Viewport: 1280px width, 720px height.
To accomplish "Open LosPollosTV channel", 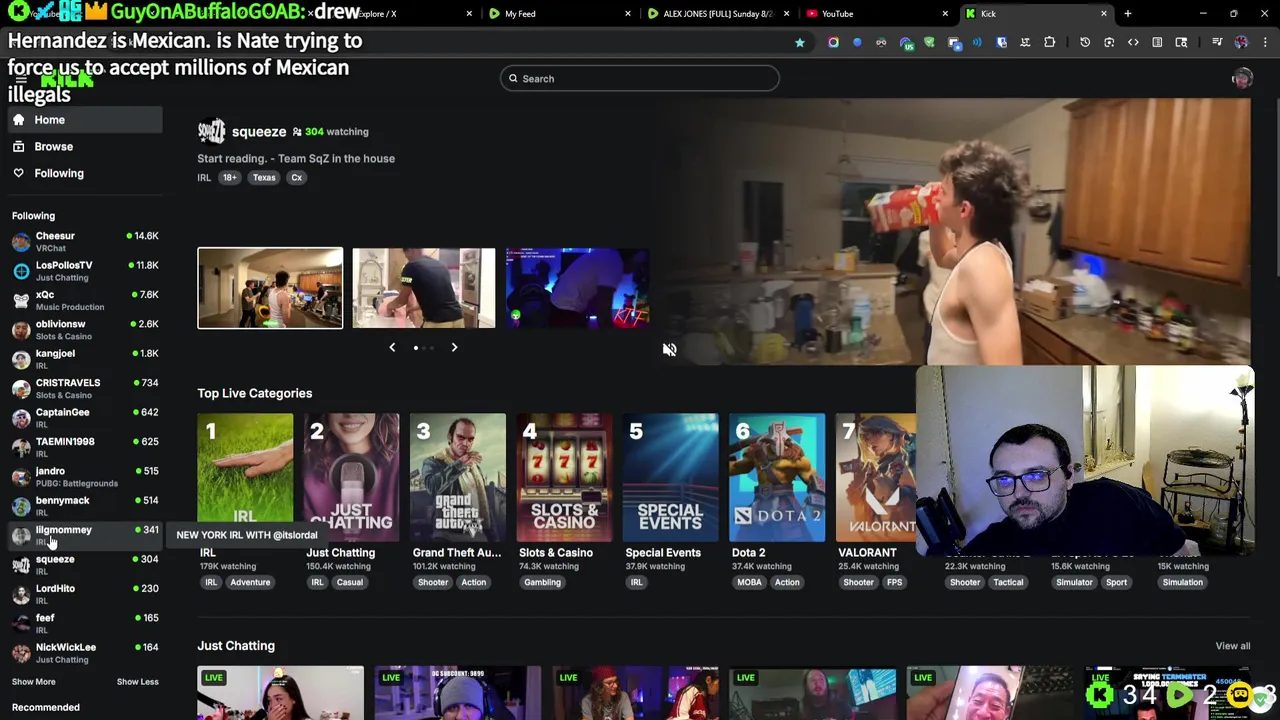I will (85, 271).
